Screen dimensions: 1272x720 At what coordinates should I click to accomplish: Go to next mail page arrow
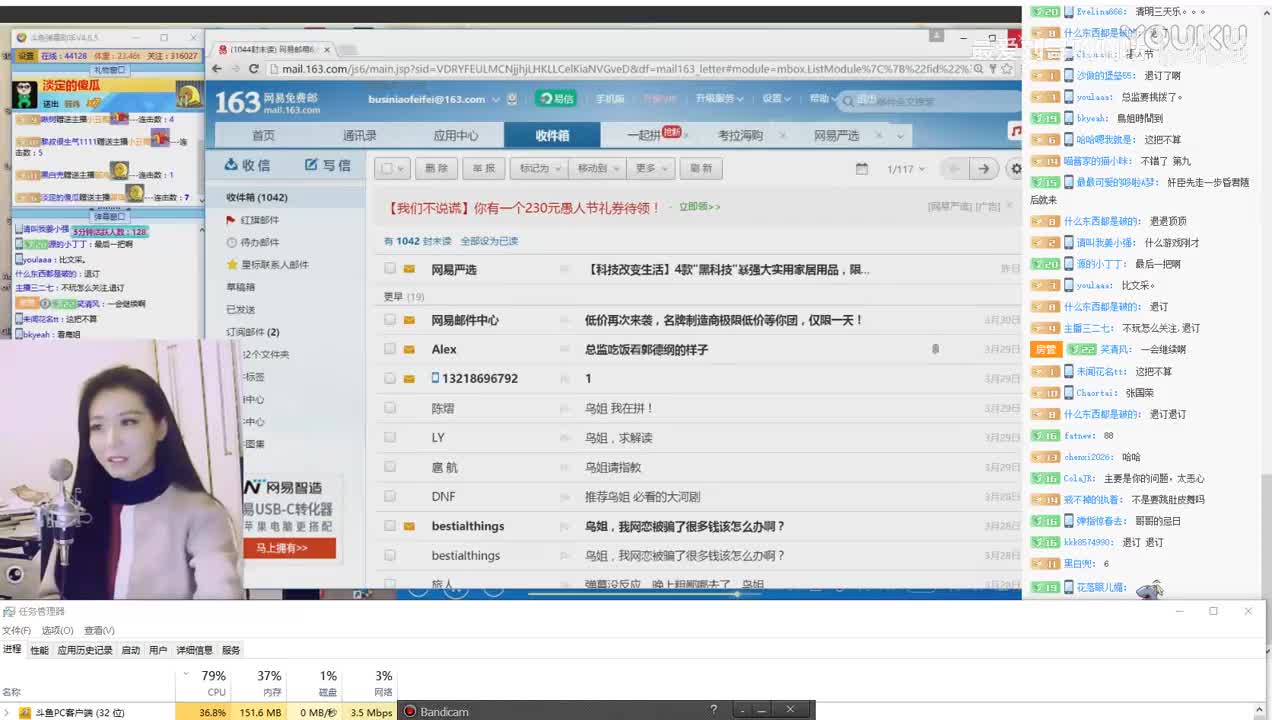[x=984, y=169]
